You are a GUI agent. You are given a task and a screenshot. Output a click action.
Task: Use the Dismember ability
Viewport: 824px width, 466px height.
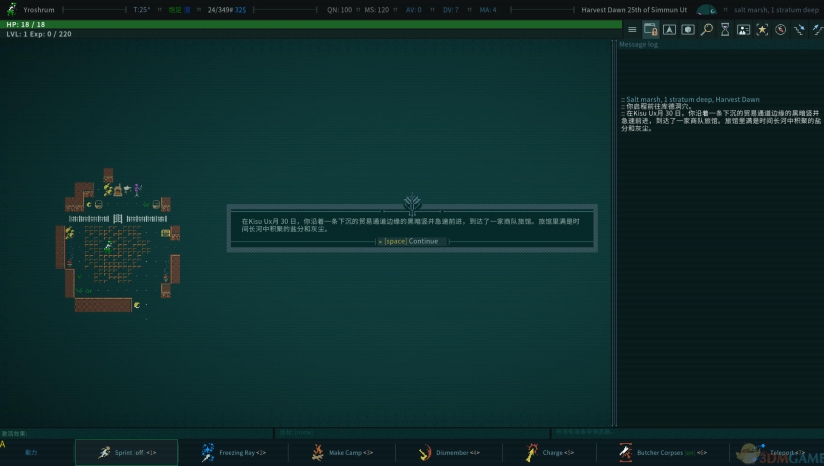coord(449,453)
